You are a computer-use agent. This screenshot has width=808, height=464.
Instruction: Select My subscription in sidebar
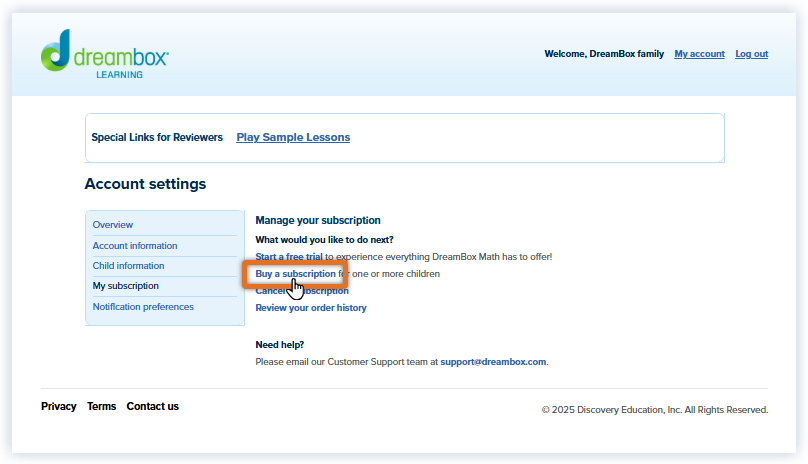126,286
